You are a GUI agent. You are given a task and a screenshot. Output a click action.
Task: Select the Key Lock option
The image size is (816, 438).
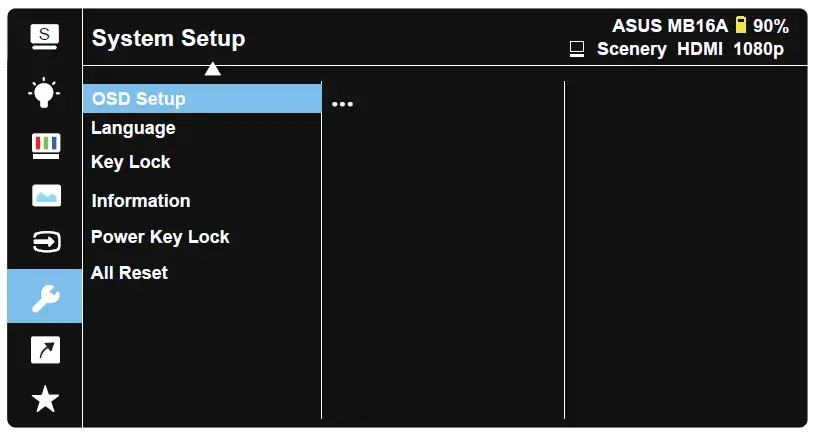[x=131, y=162]
